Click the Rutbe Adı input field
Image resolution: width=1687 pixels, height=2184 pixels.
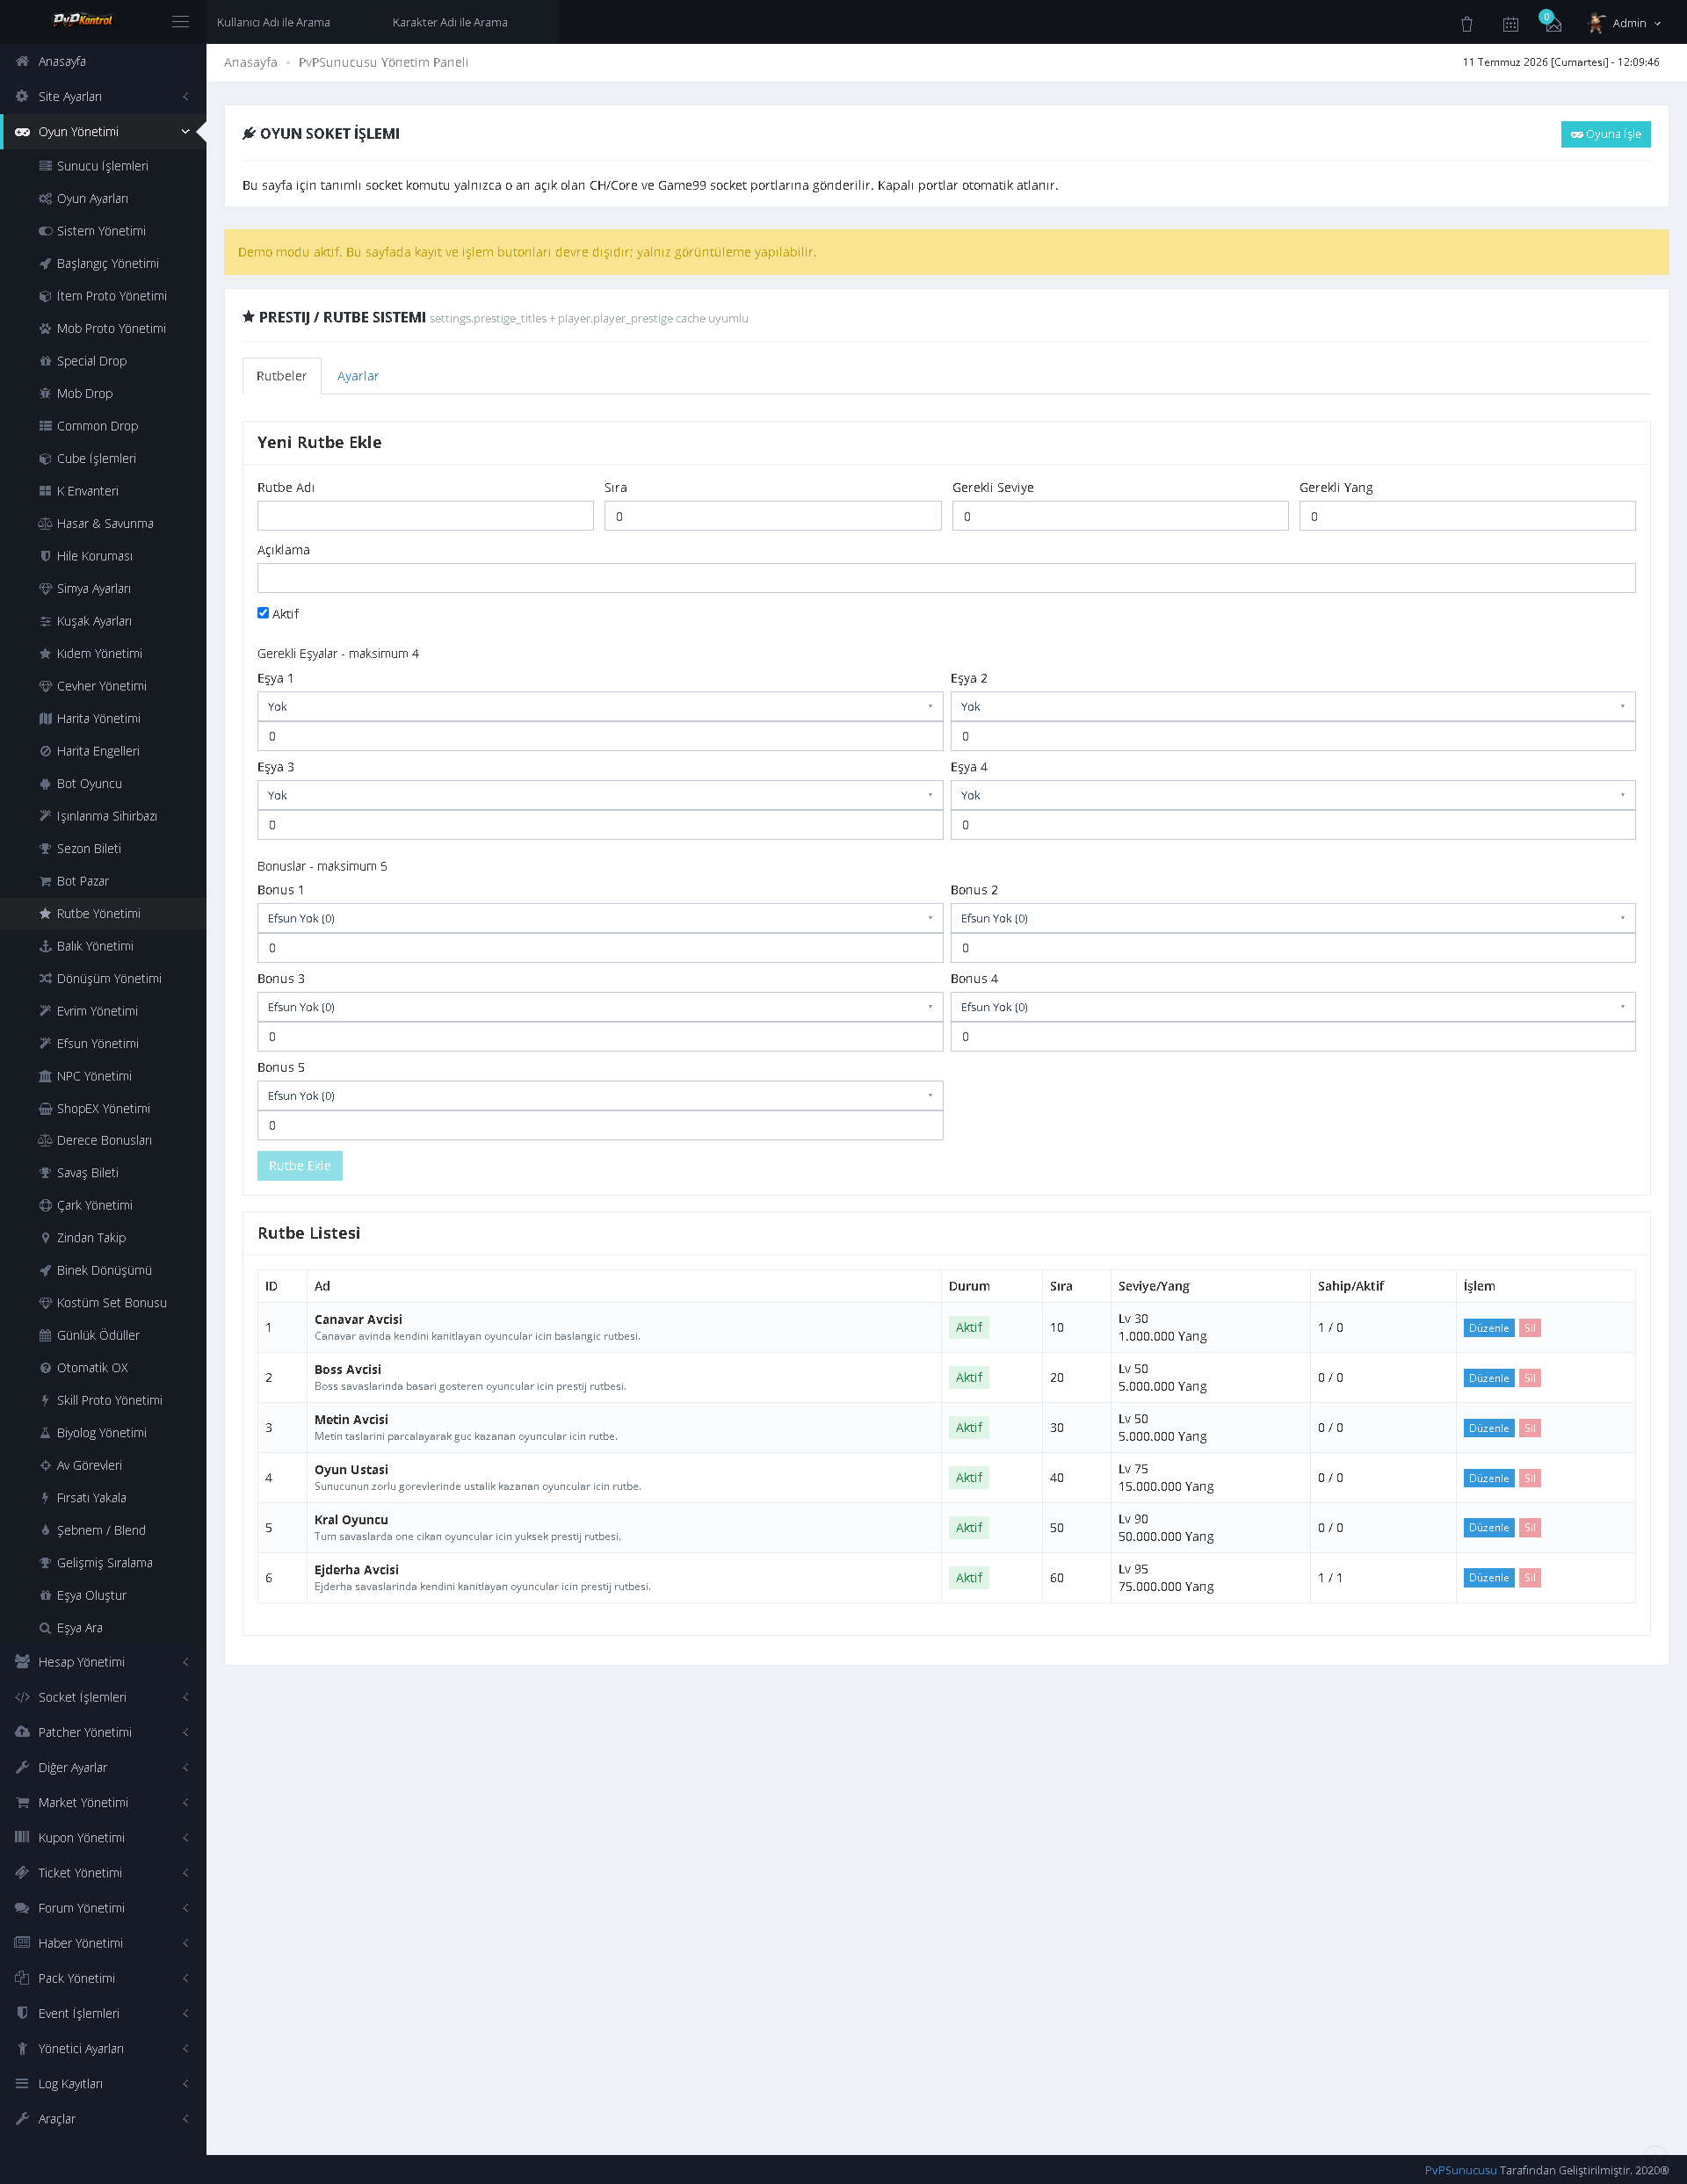tap(425, 516)
